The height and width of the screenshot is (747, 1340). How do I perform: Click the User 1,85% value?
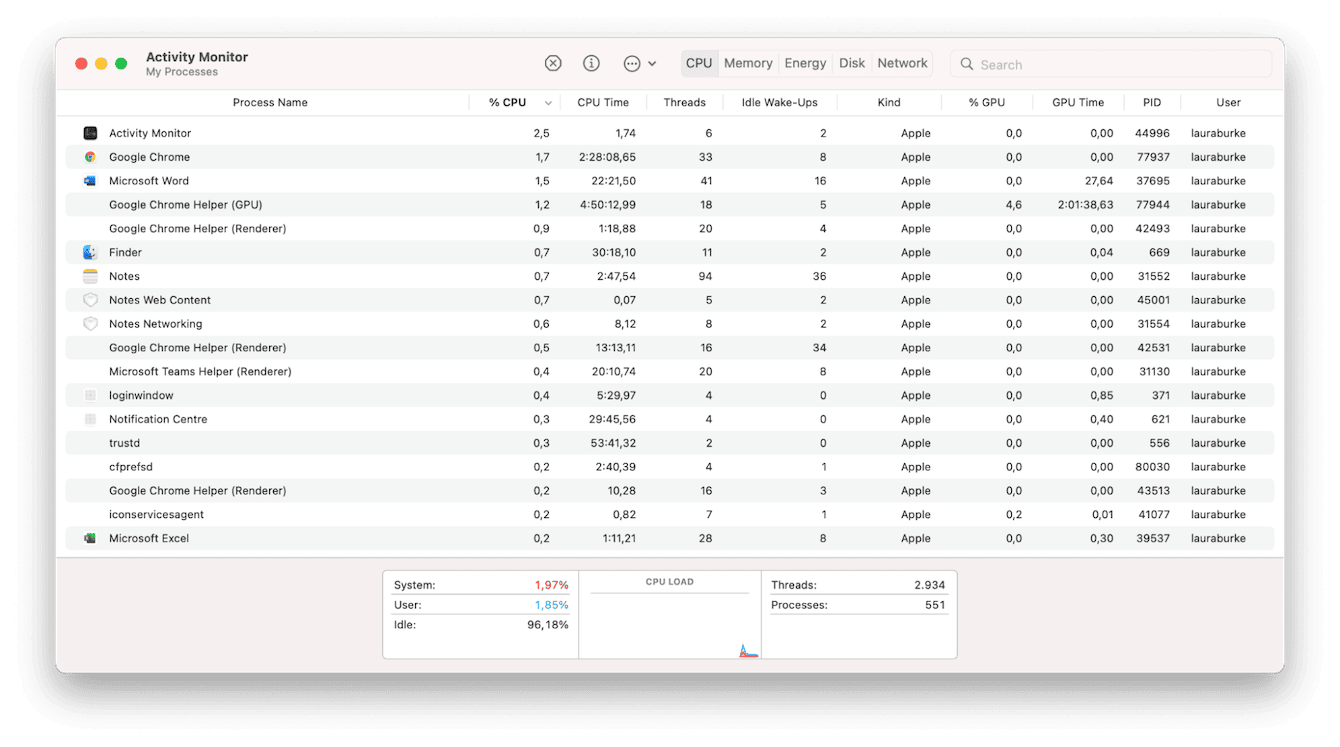(551, 605)
